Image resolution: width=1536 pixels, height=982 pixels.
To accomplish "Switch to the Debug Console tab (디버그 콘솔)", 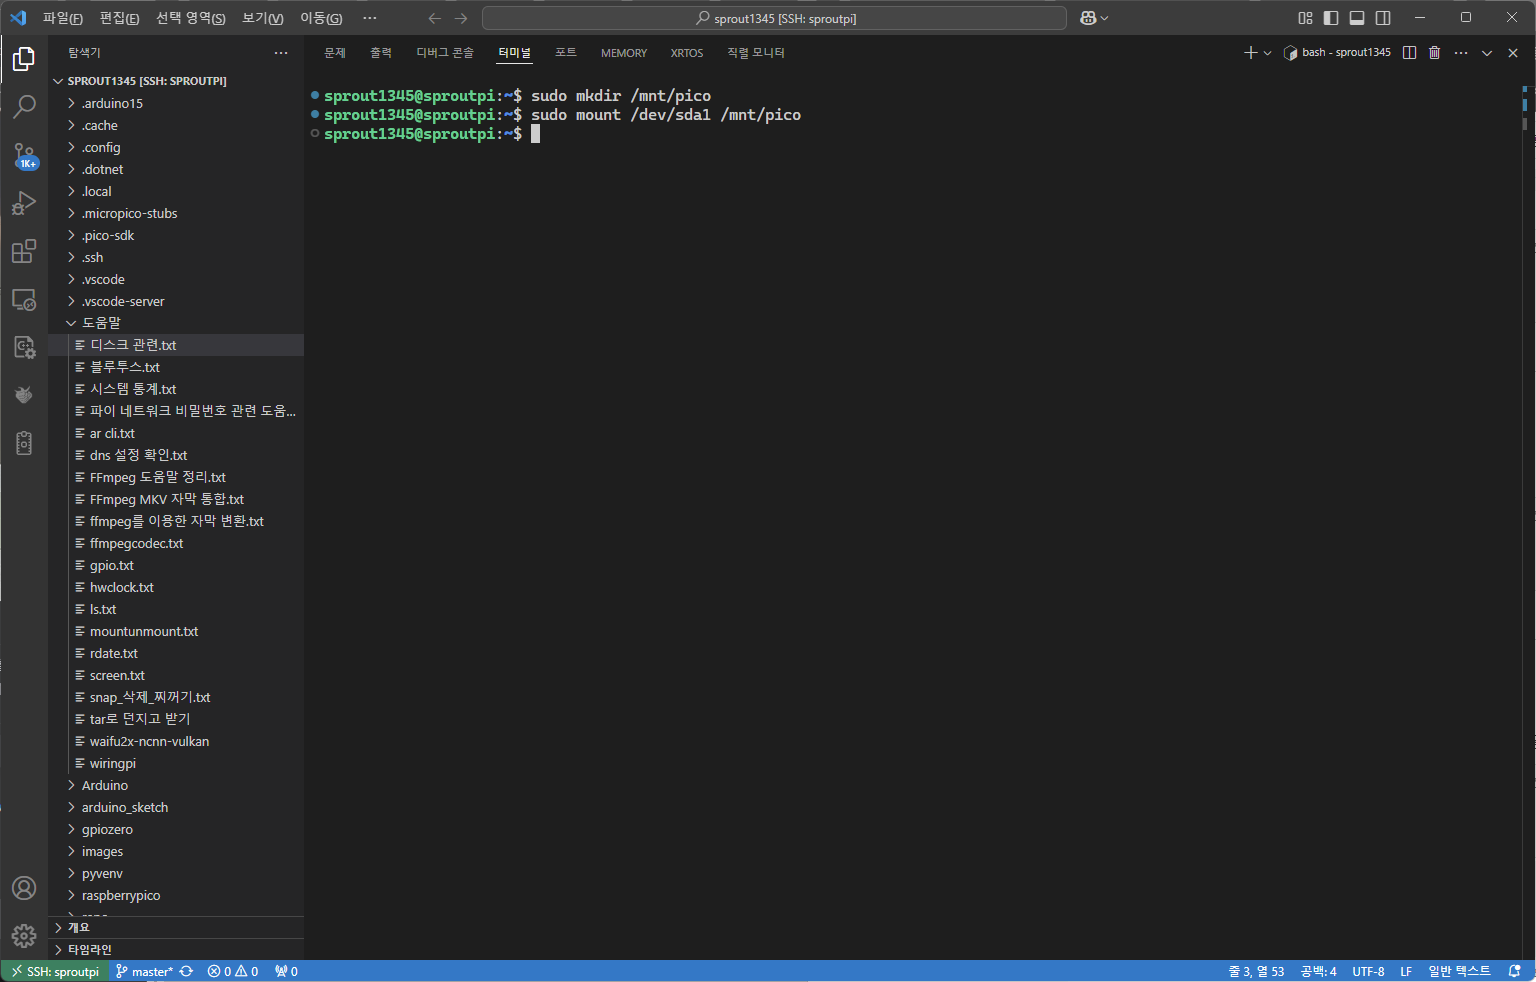I will (x=445, y=53).
